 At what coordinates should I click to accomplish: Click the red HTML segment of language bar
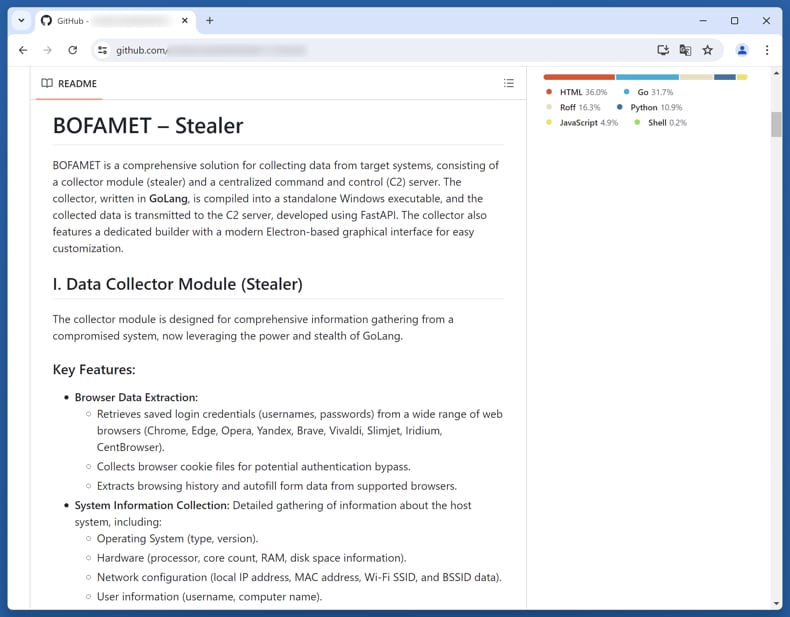(x=578, y=77)
